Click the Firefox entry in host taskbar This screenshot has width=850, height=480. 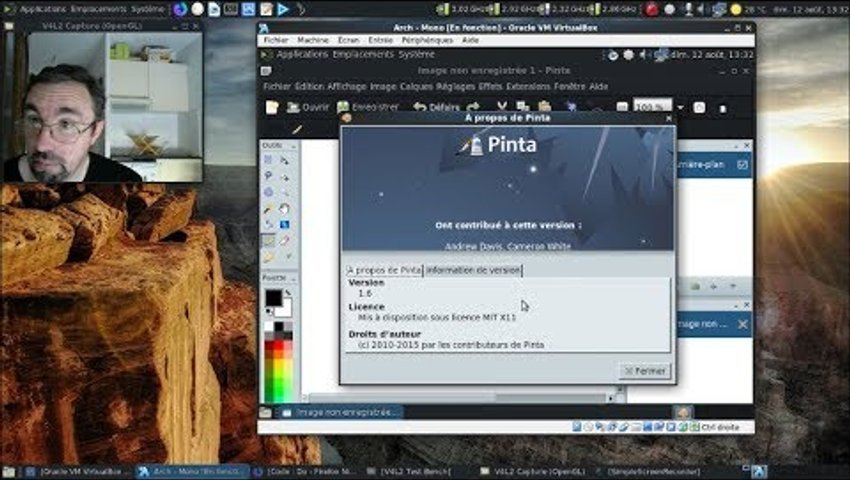pyautogui.click(x=305, y=472)
